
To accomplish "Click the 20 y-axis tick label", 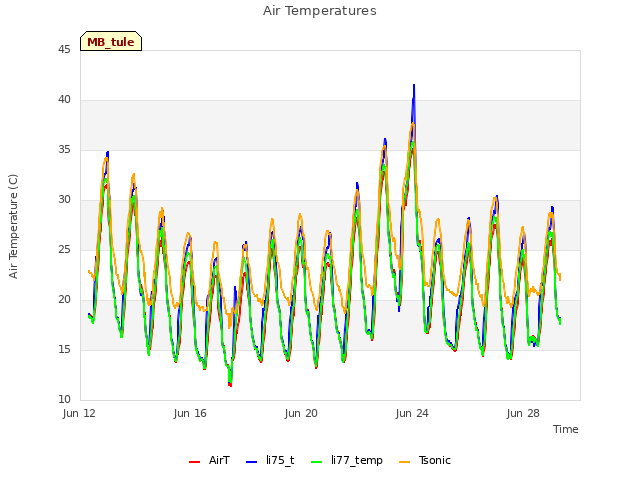I will point(64,300).
